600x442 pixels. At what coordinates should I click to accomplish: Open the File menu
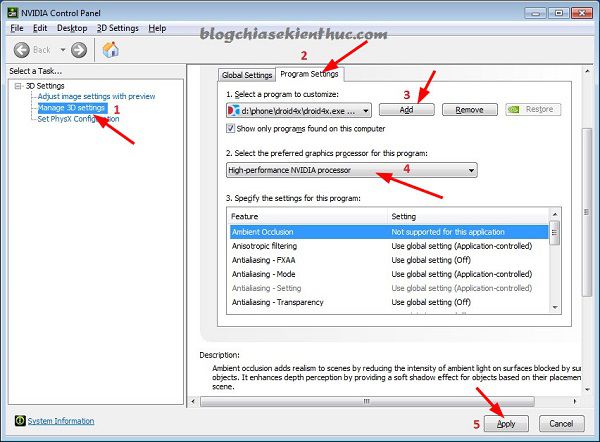point(16,28)
